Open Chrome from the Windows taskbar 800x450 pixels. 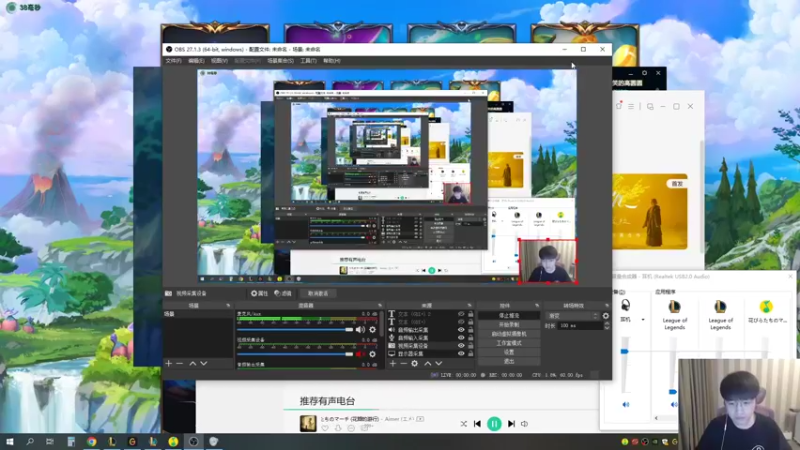tap(91, 442)
